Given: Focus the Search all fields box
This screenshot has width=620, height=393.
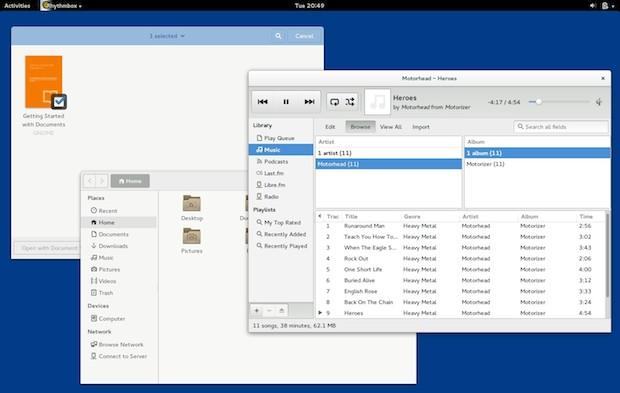Looking at the screenshot, I should (561, 127).
